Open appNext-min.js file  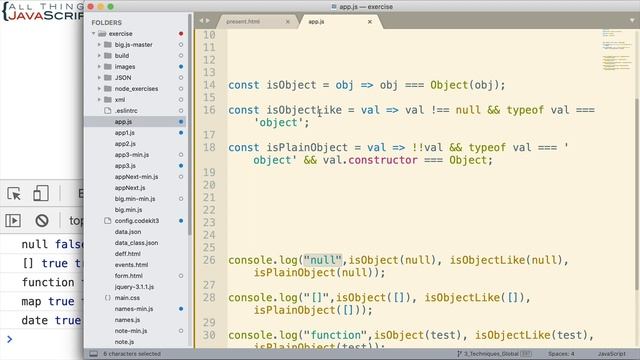[x=136, y=177]
